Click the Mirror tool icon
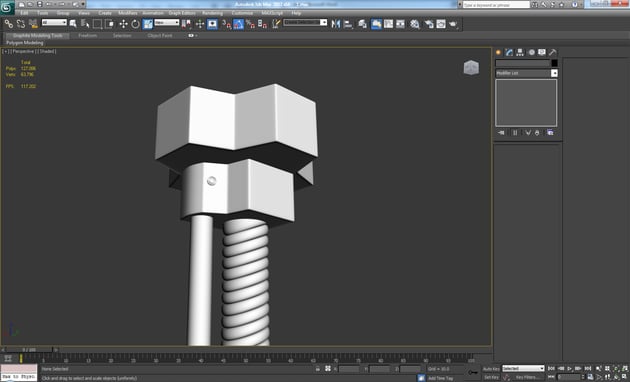The image size is (630, 382). pos(335,24)
